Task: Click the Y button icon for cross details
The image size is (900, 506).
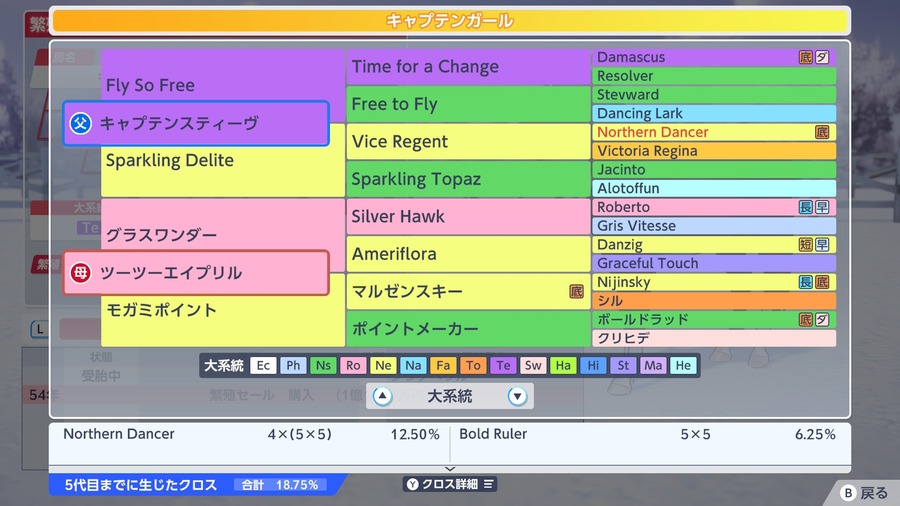Action: click(413, 484)
